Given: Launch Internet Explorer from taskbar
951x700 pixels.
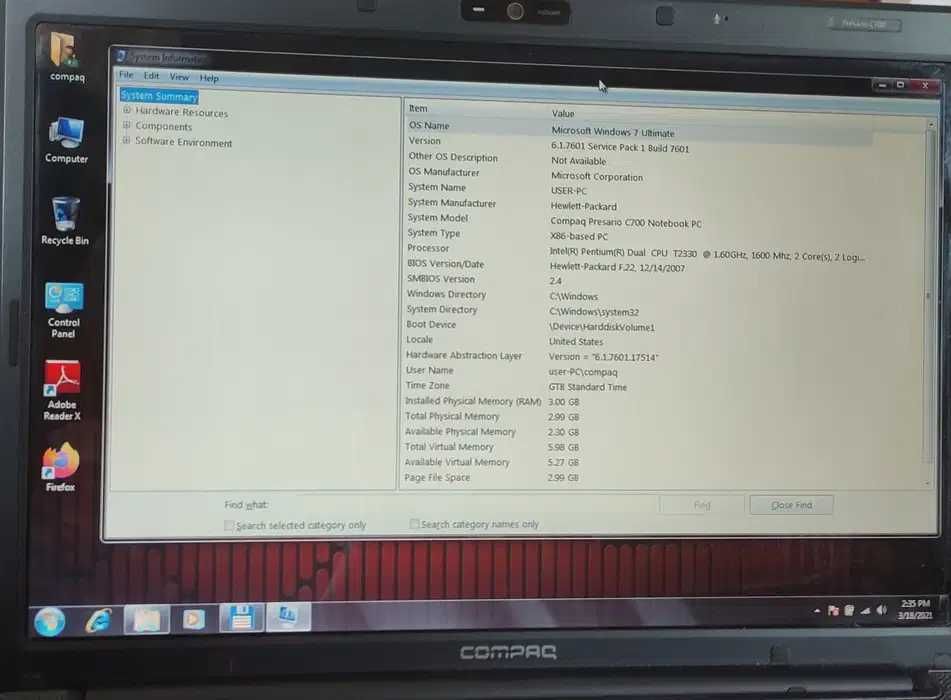Looking at the screenshot, I should (98, 620).
